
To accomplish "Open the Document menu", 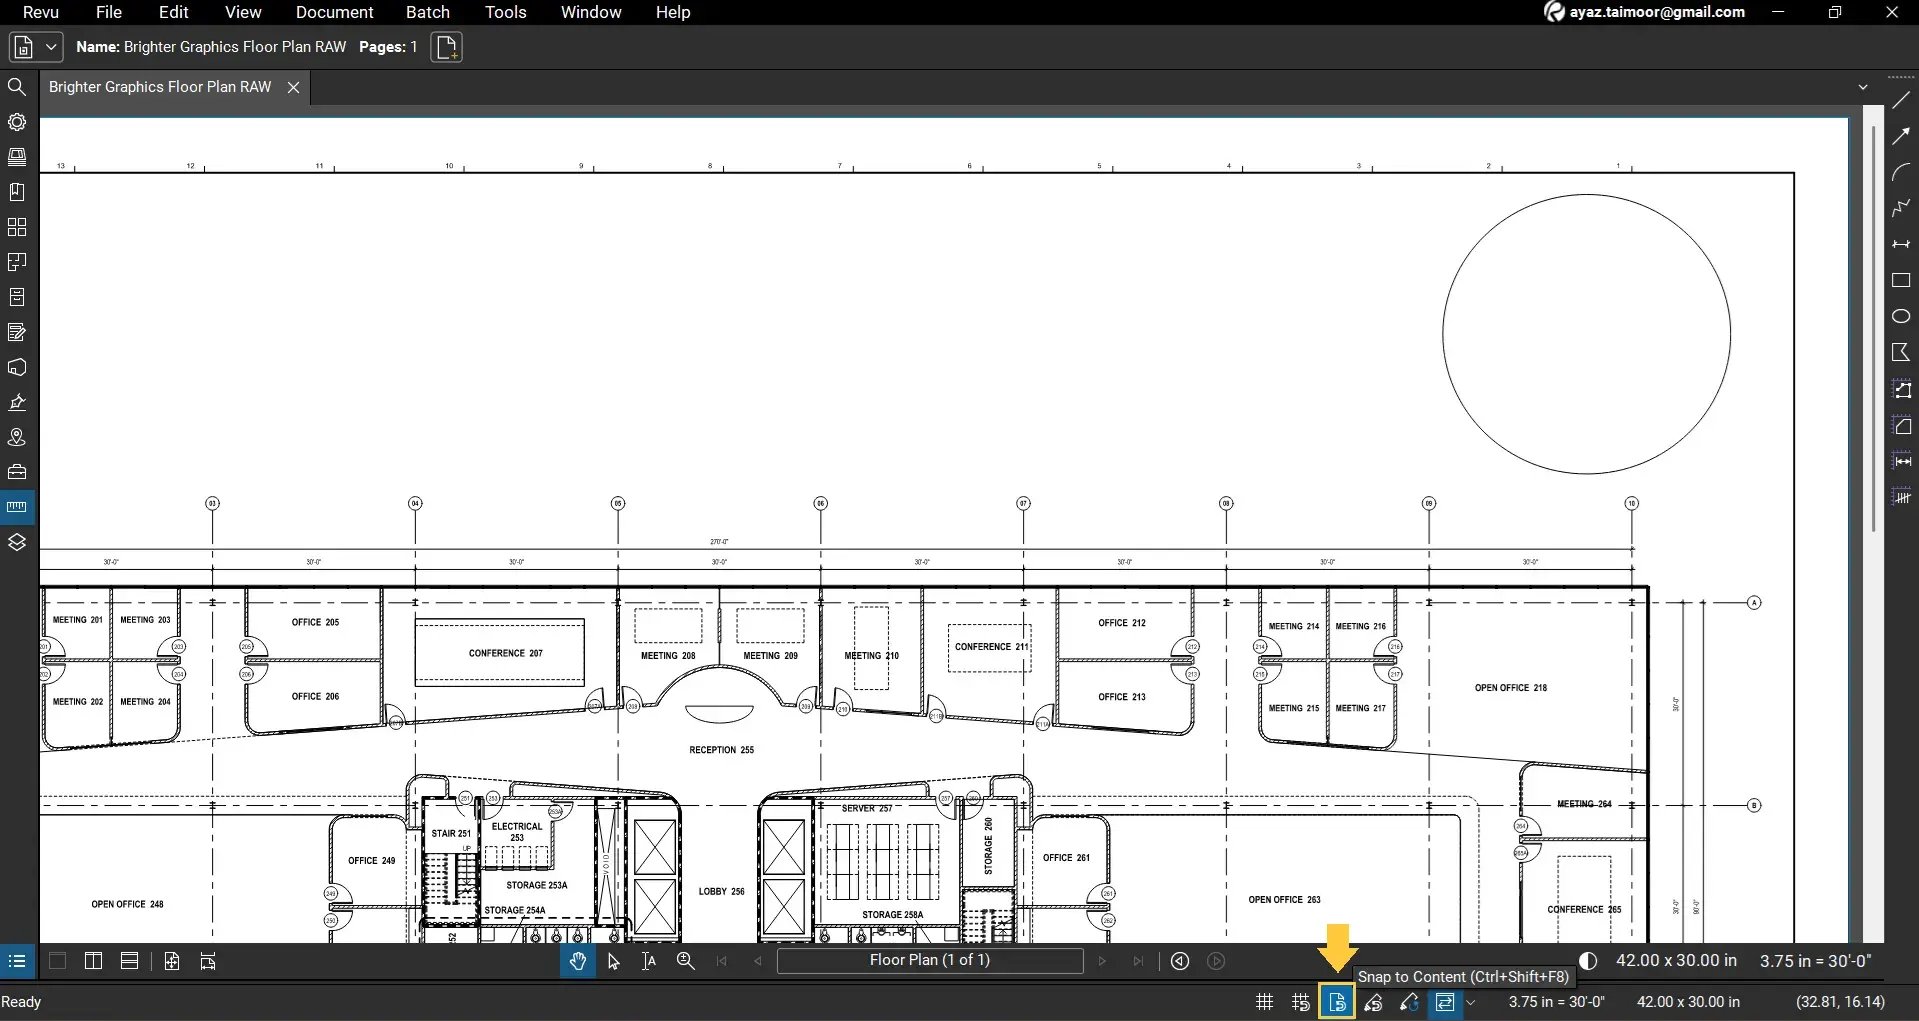I will 333,12.
